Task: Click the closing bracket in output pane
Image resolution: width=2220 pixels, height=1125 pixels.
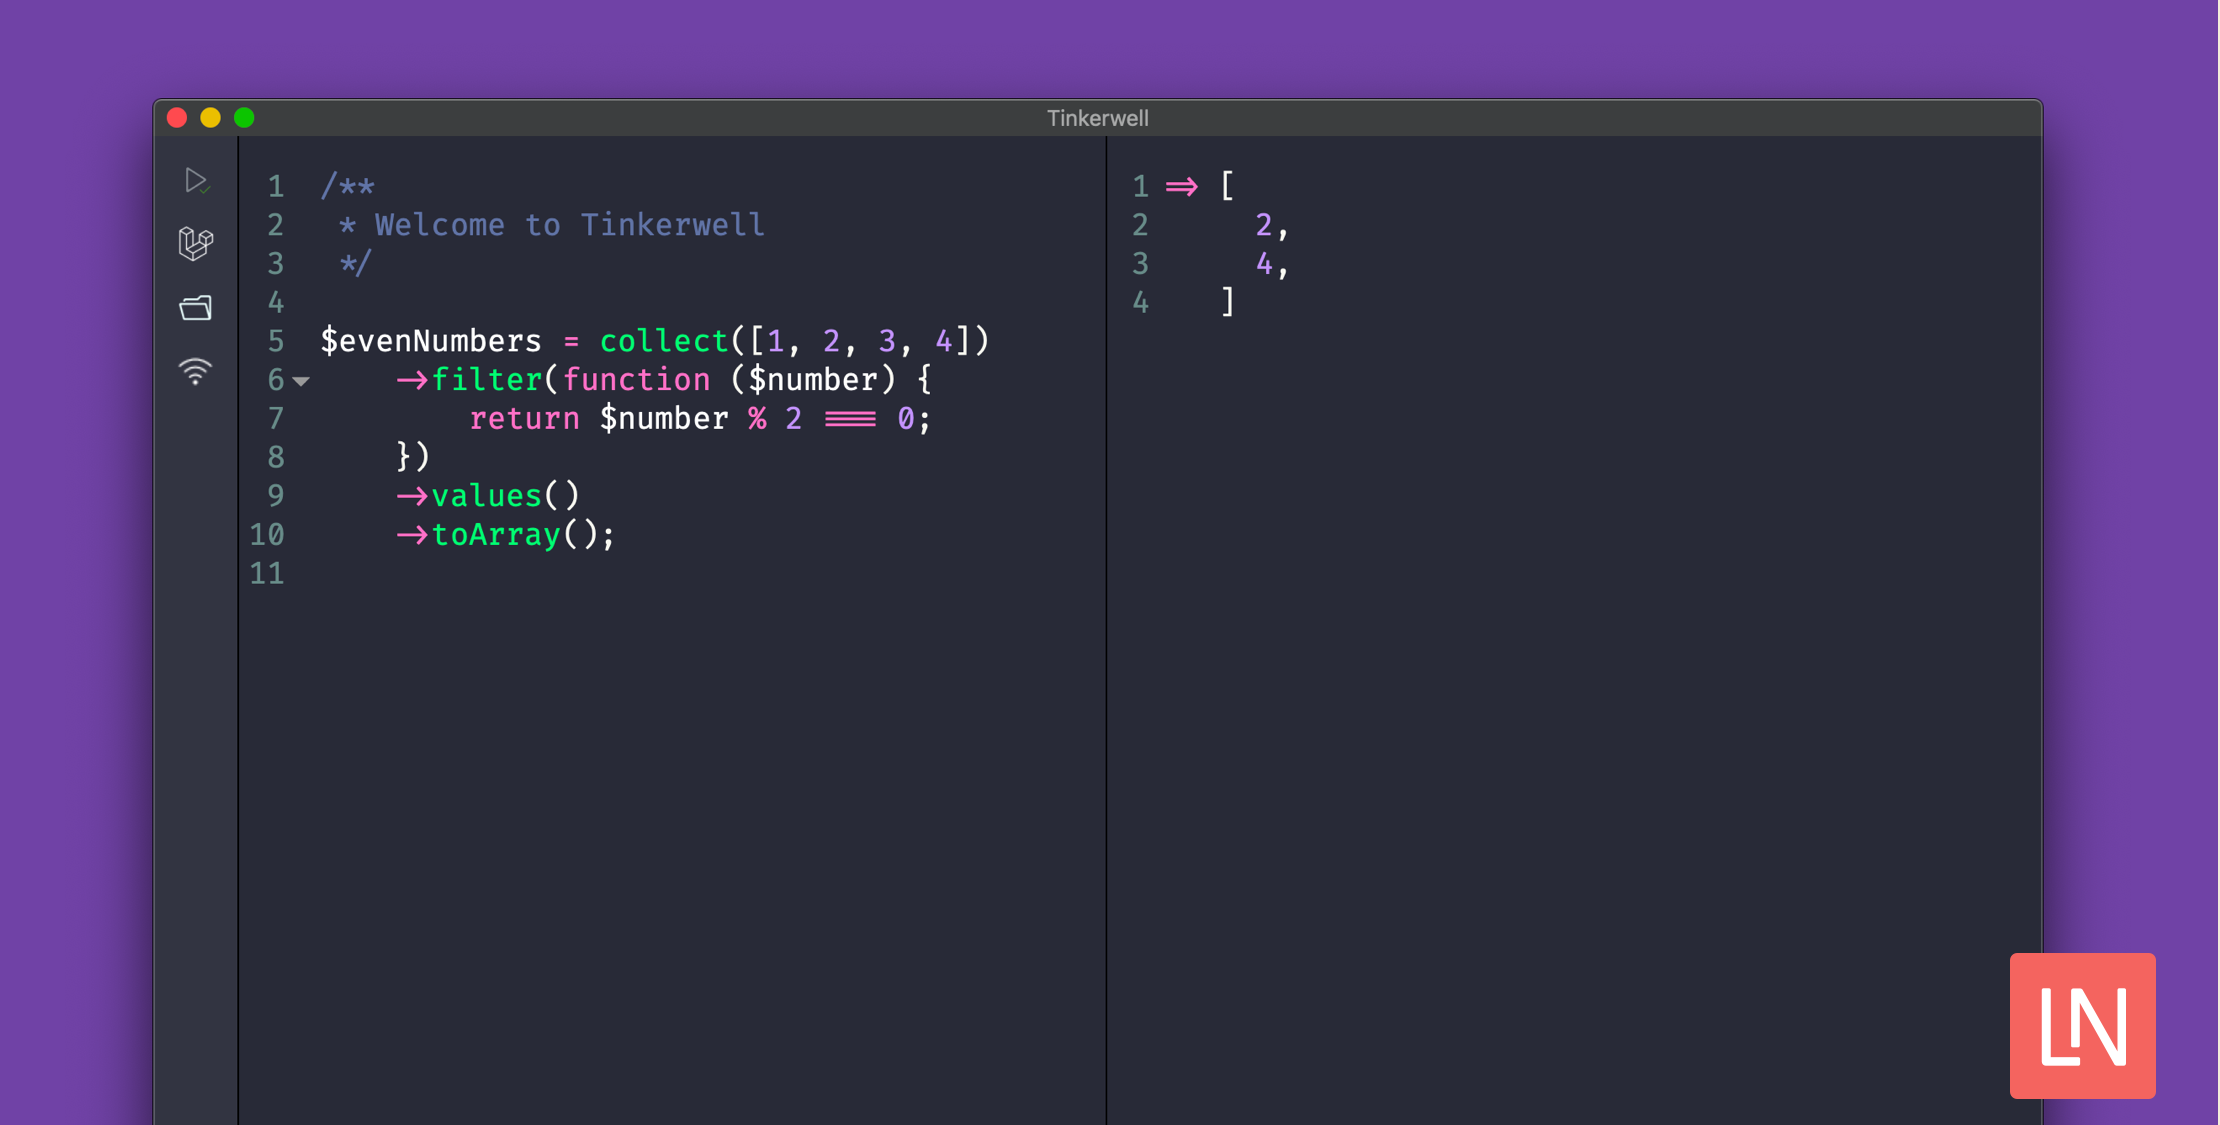Action: 1228,302
